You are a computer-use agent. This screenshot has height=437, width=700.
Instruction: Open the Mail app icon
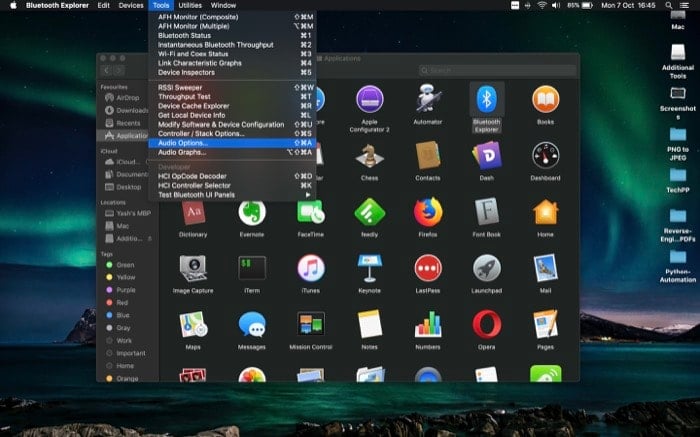click(545, 268)
